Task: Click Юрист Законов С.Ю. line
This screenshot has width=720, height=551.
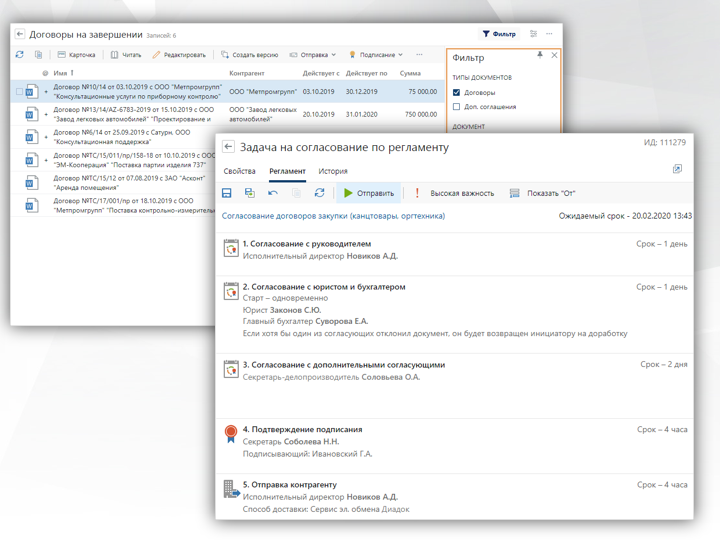Action: (x=282, y=310)
